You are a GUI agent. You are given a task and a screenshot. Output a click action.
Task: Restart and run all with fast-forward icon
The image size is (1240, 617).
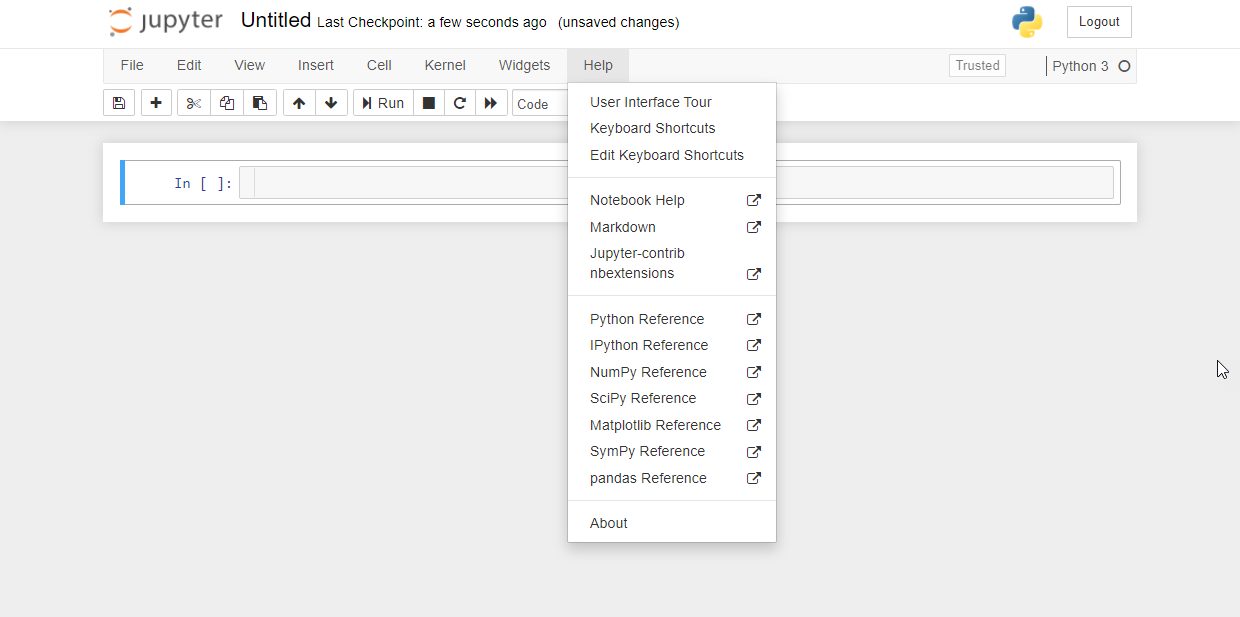[490, 103]
